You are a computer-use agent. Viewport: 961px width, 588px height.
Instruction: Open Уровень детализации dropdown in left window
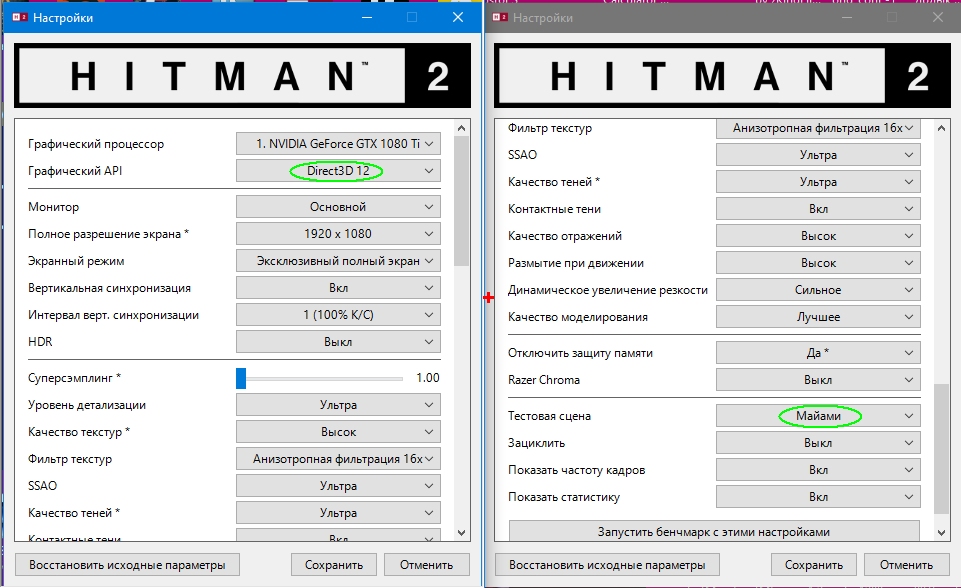[338, 405]
